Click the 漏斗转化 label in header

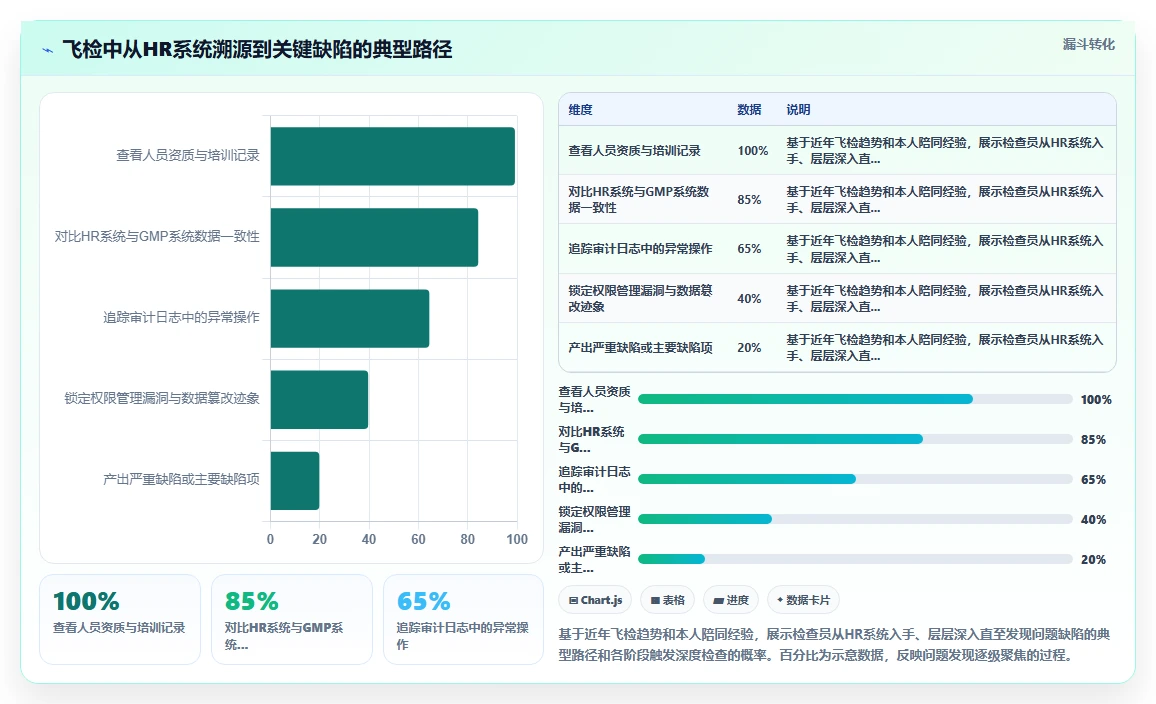tap(1088, 44)
